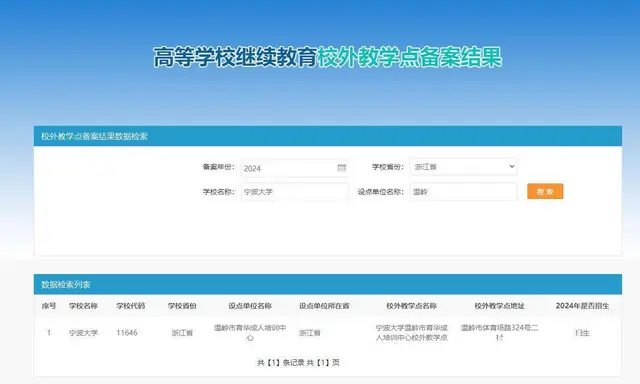Click the 招生 status cell

pyautogui.click(x=582, y=333)
